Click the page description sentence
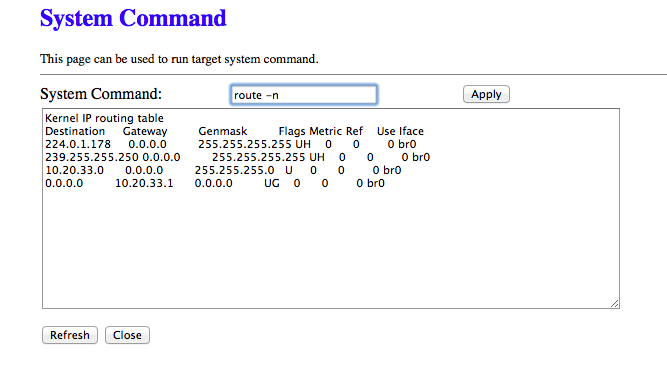 pos(179,59)
